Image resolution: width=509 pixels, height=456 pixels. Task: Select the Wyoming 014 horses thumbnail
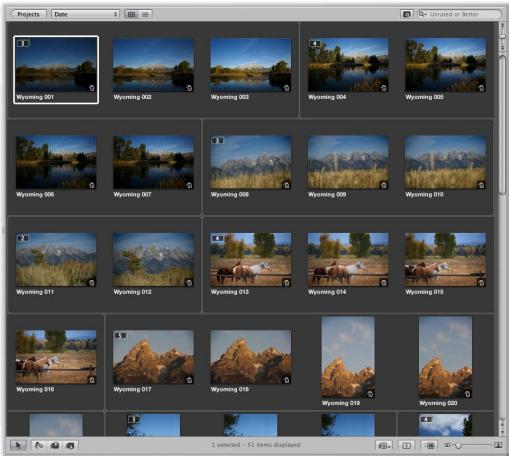click(348, 260)
